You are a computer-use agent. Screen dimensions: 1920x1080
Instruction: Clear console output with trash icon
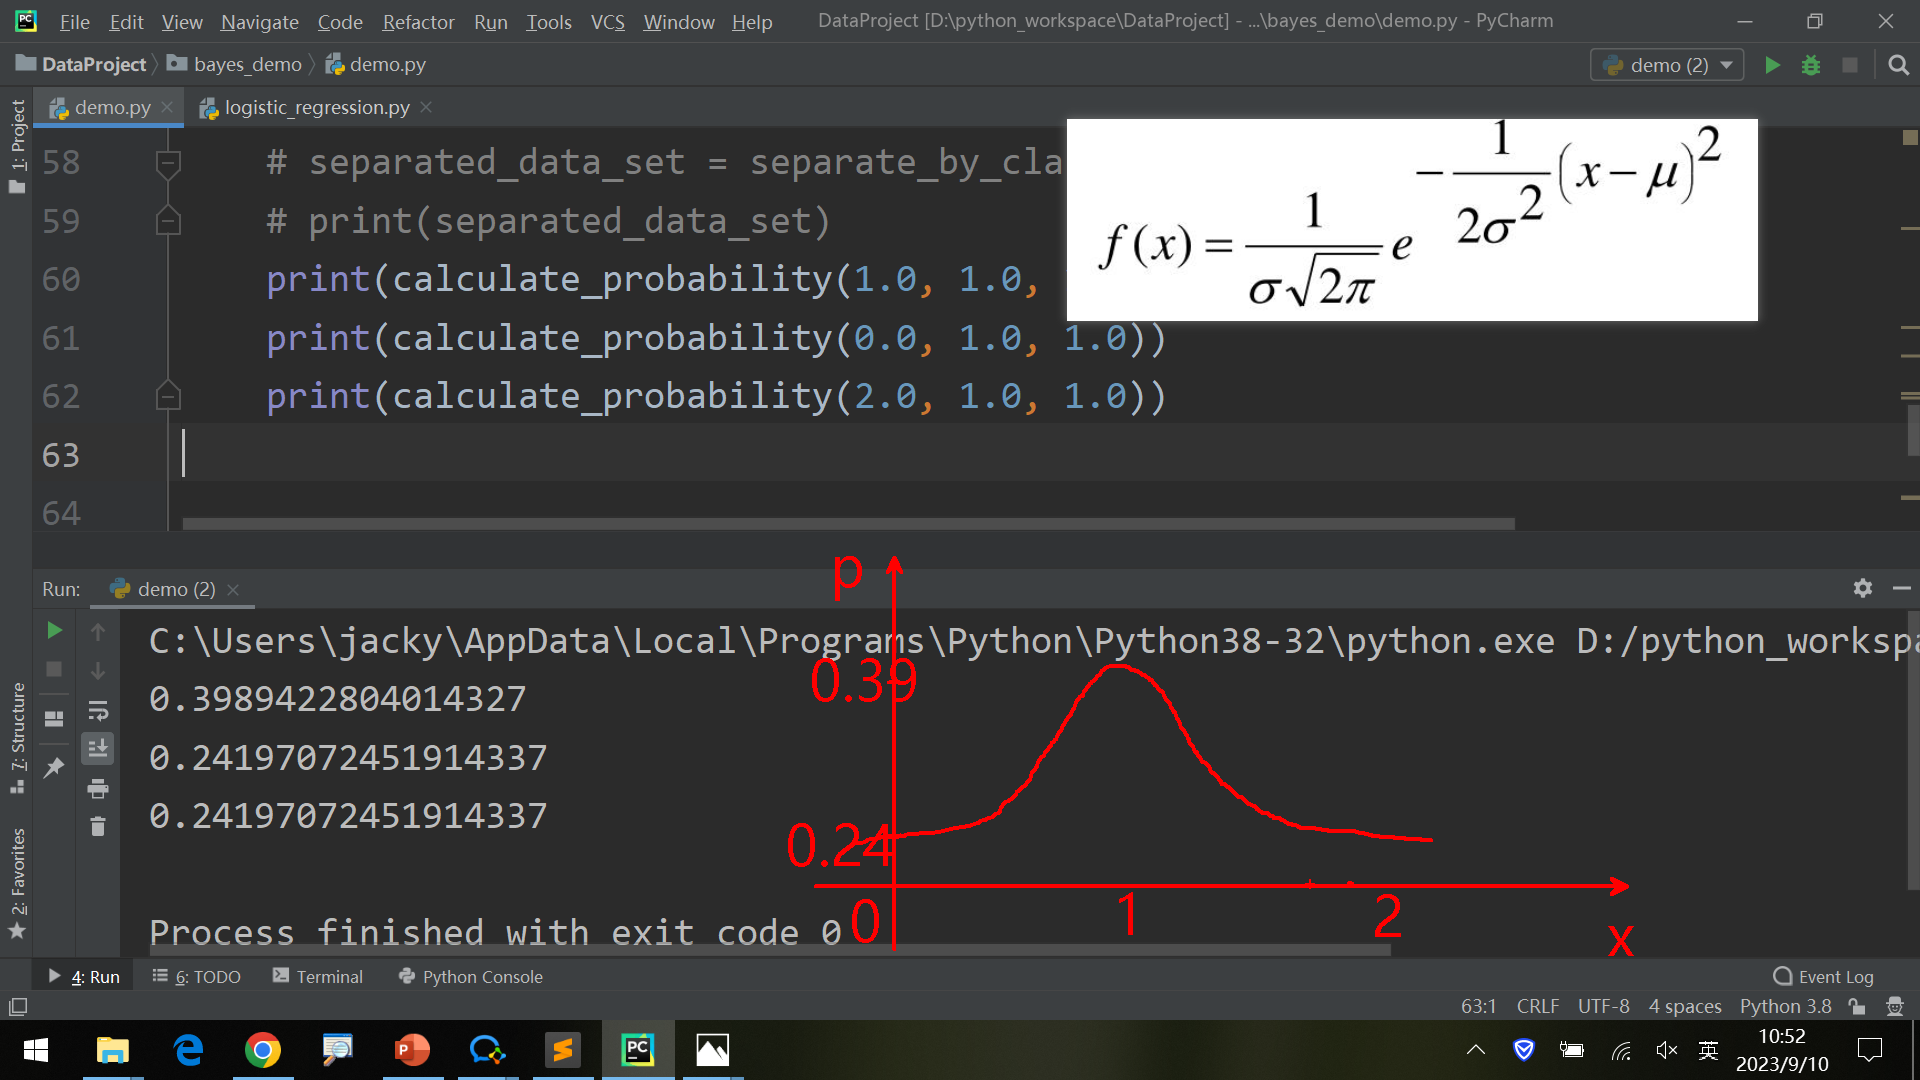[98, 827]
